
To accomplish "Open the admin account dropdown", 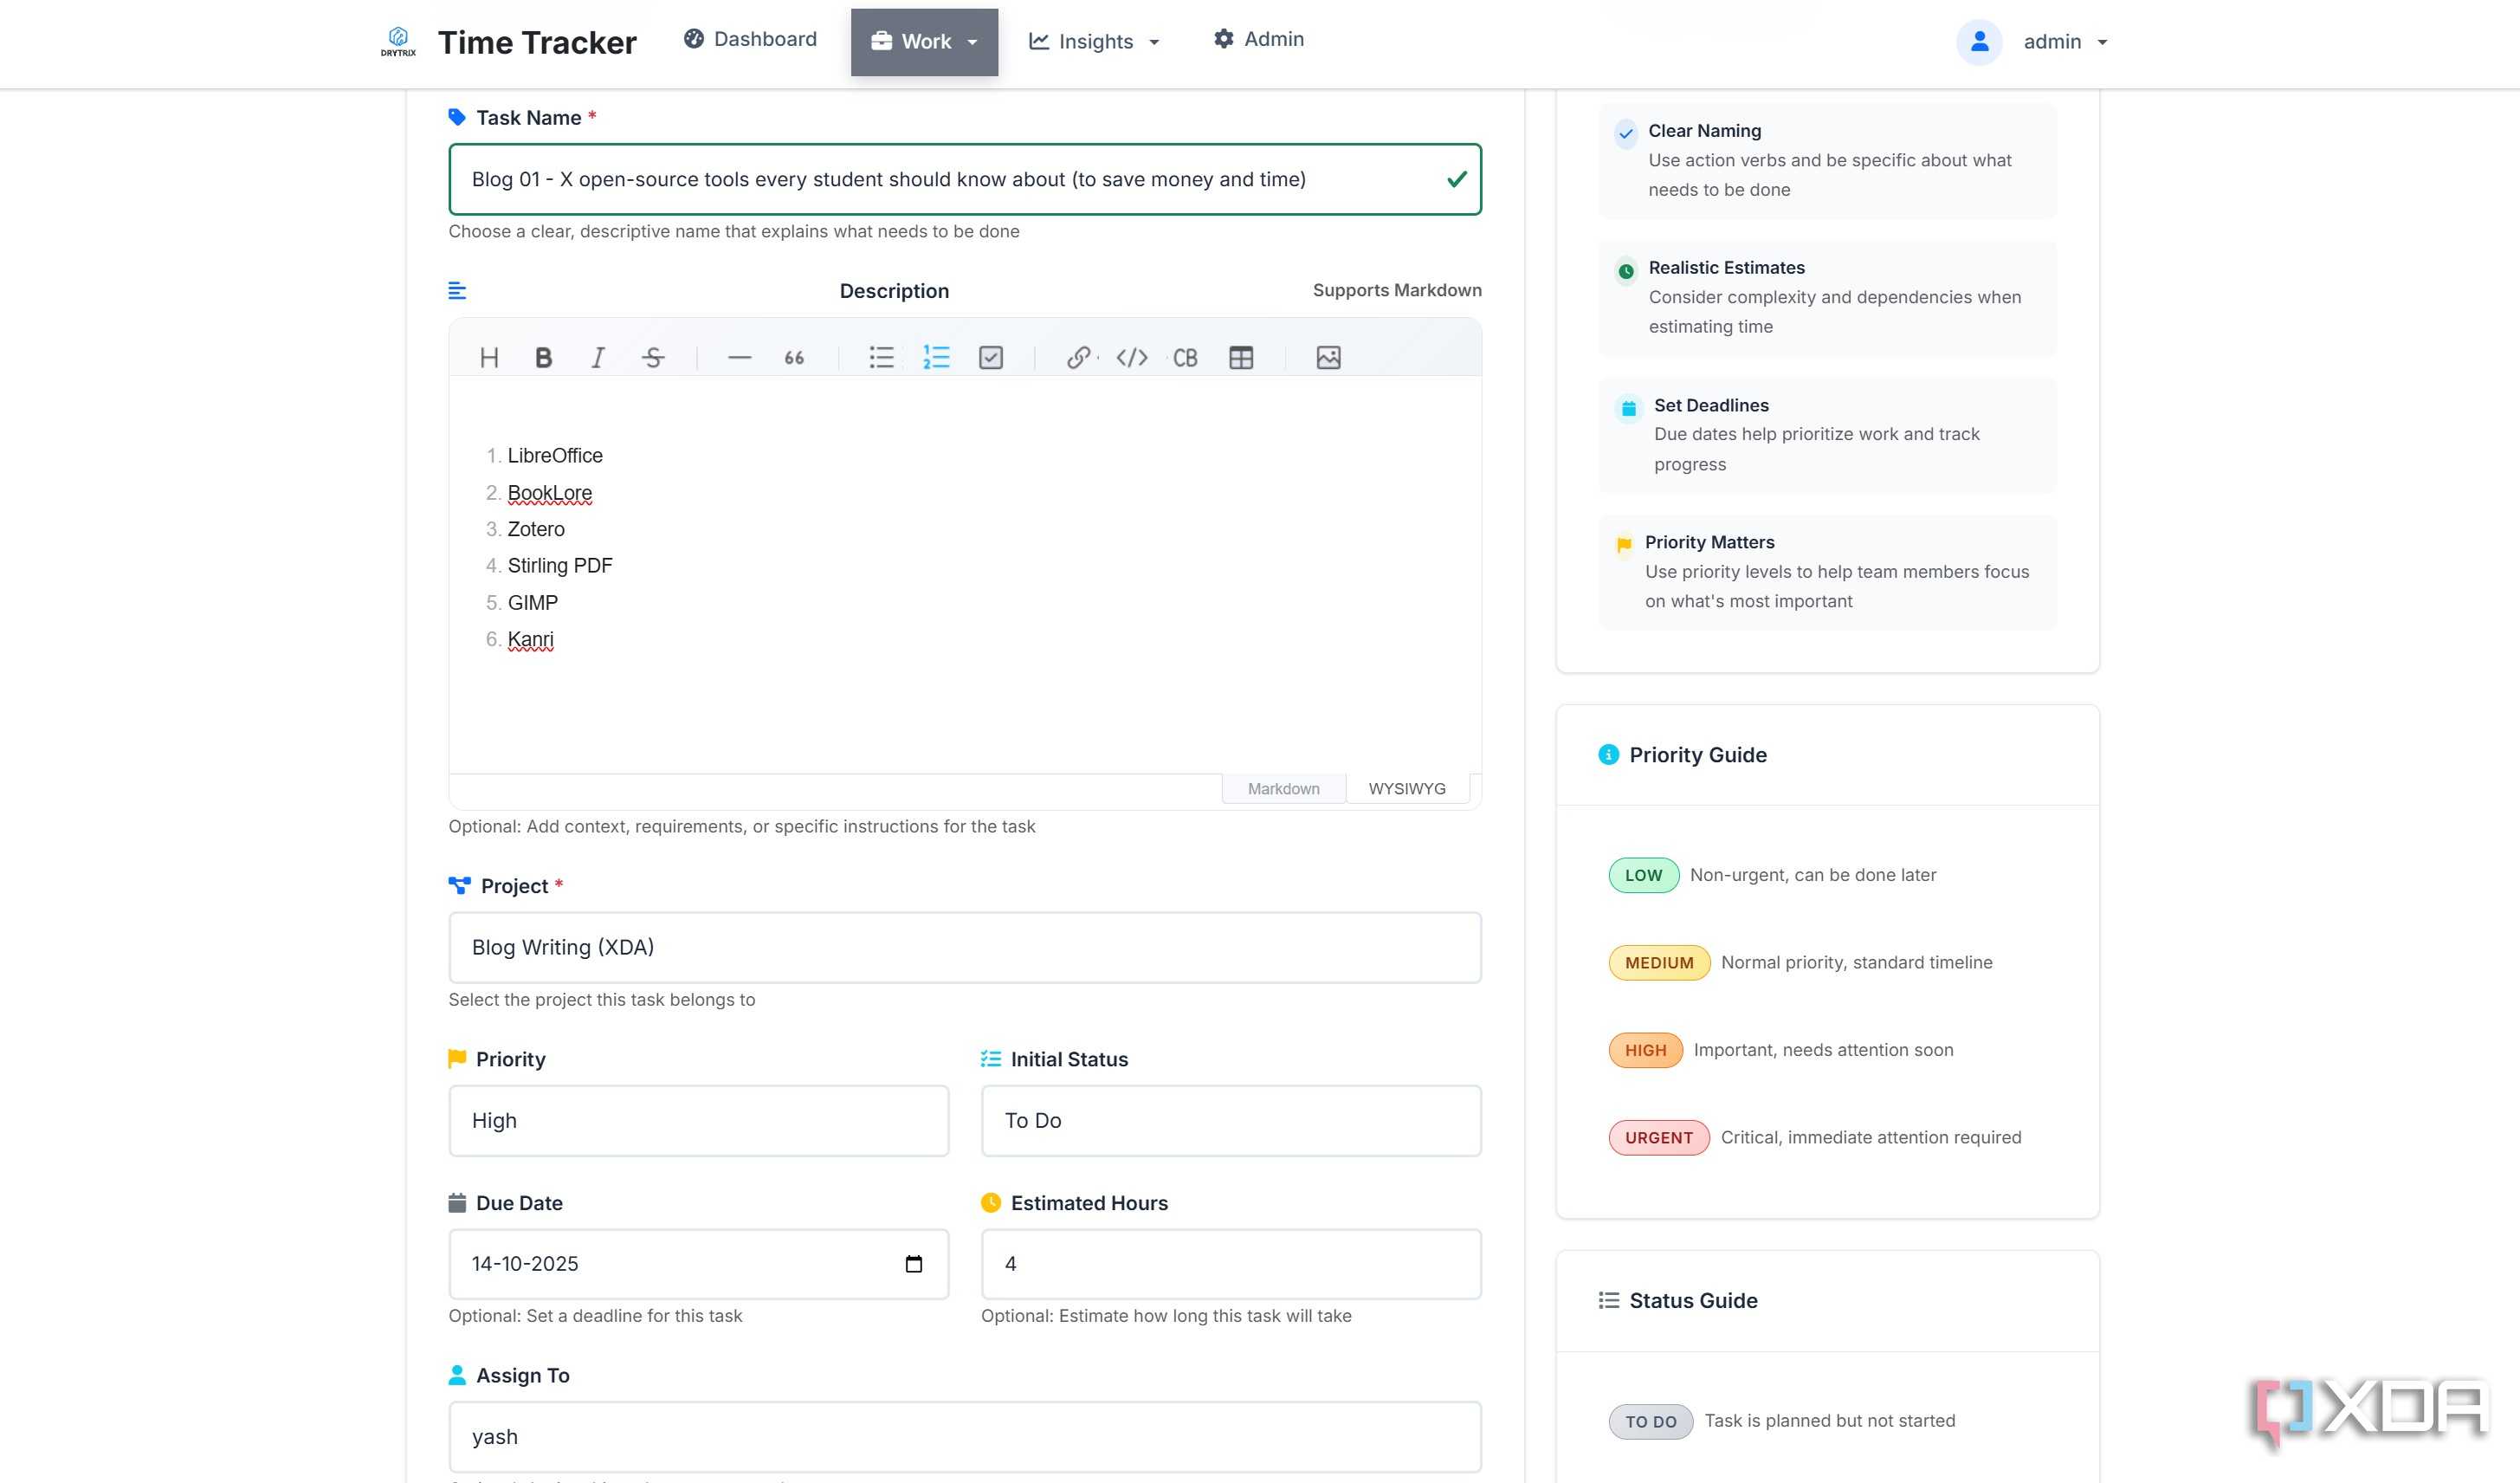I will pyautogui.click(x=2065, y=42).
